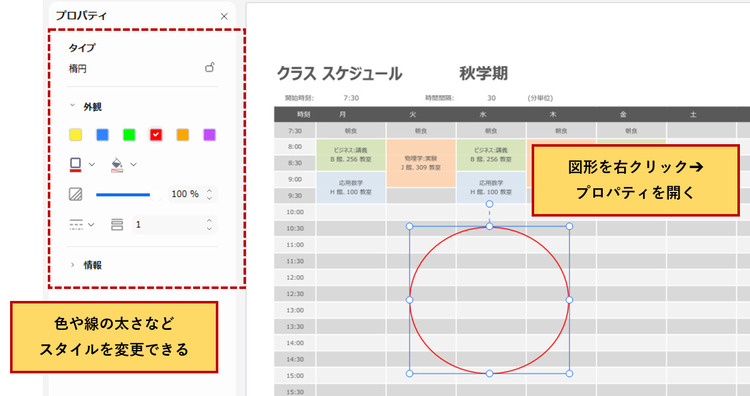Close the プロパティ panel

click(x=224, y=16)
